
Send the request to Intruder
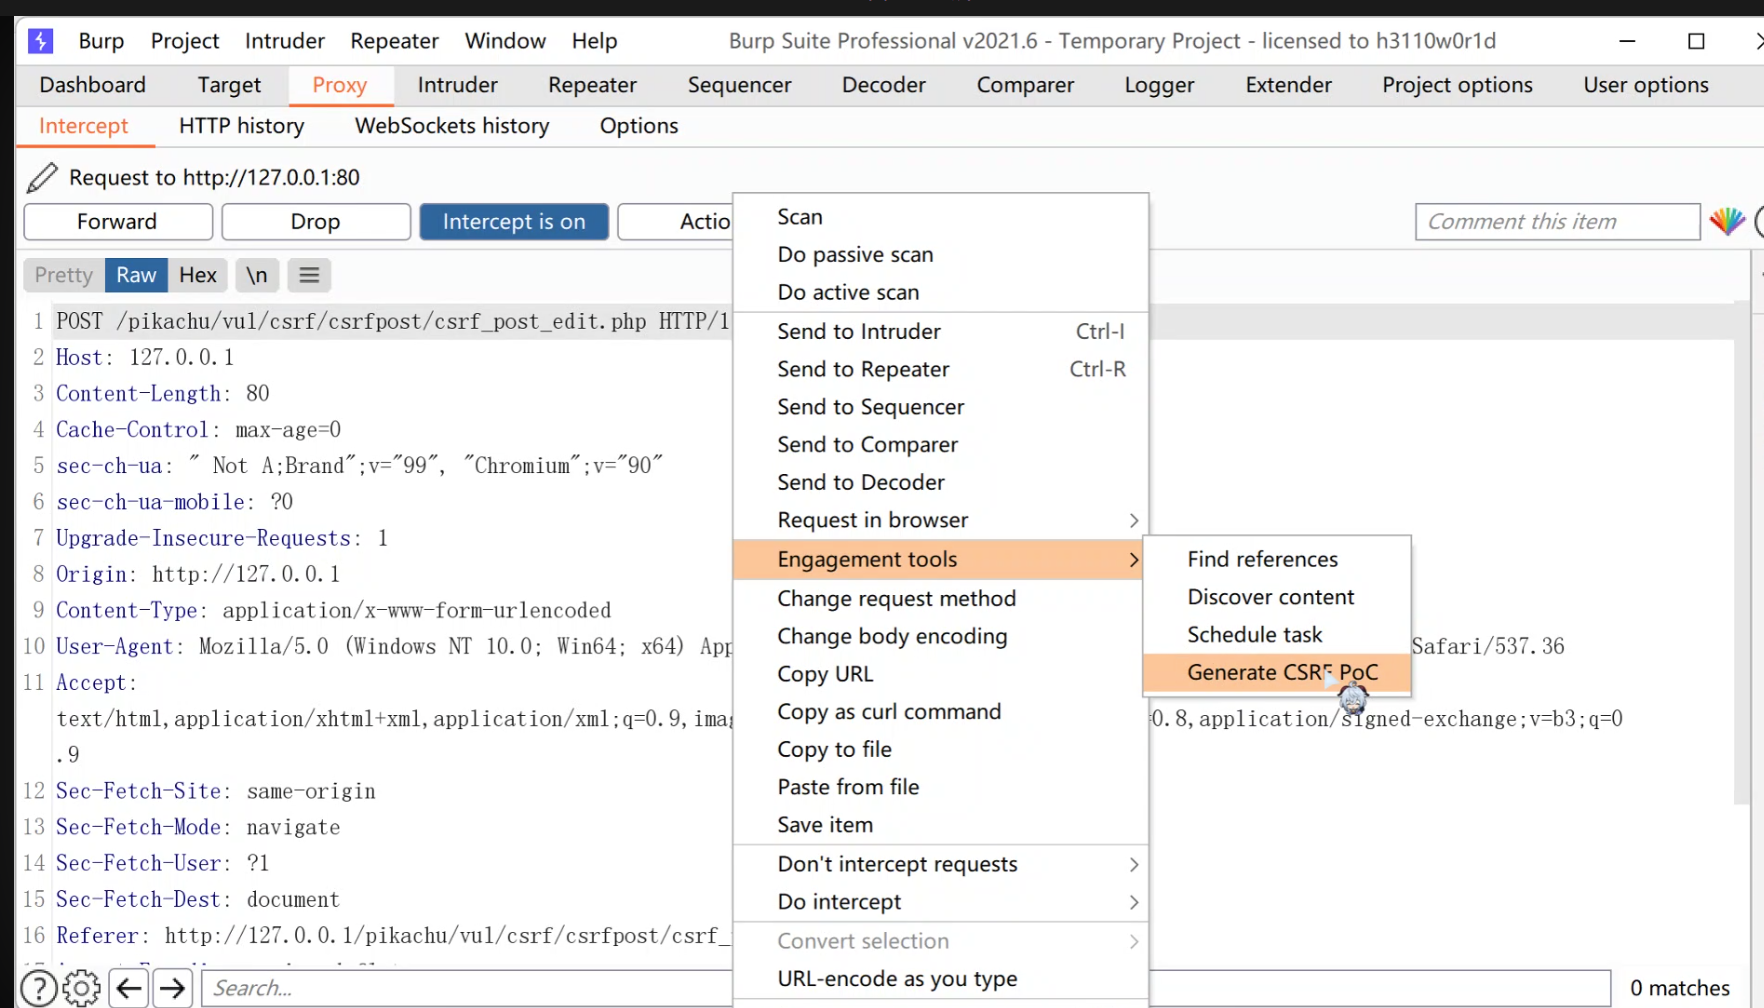(940, 331)
